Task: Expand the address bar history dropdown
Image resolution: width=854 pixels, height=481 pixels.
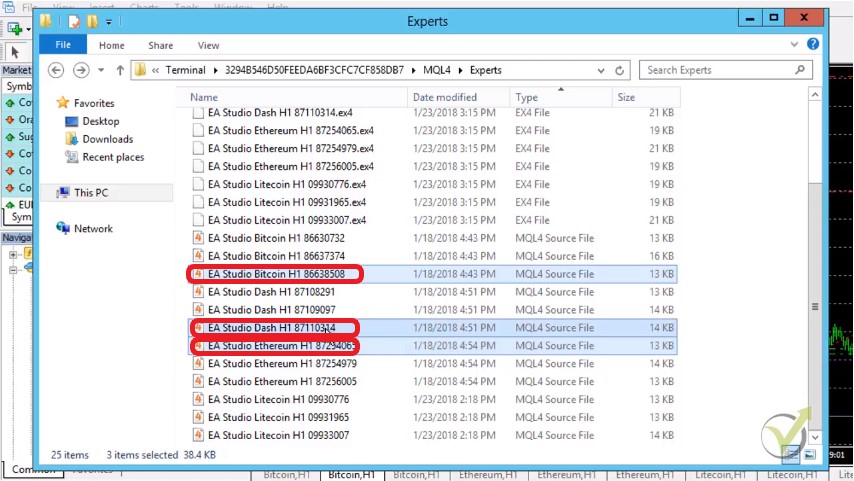Action: click(601, 70)
